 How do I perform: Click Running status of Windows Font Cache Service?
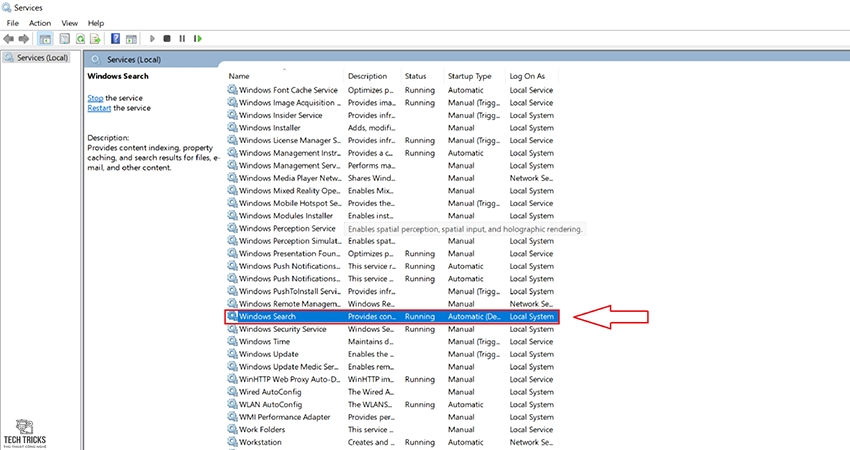[420, 90]
